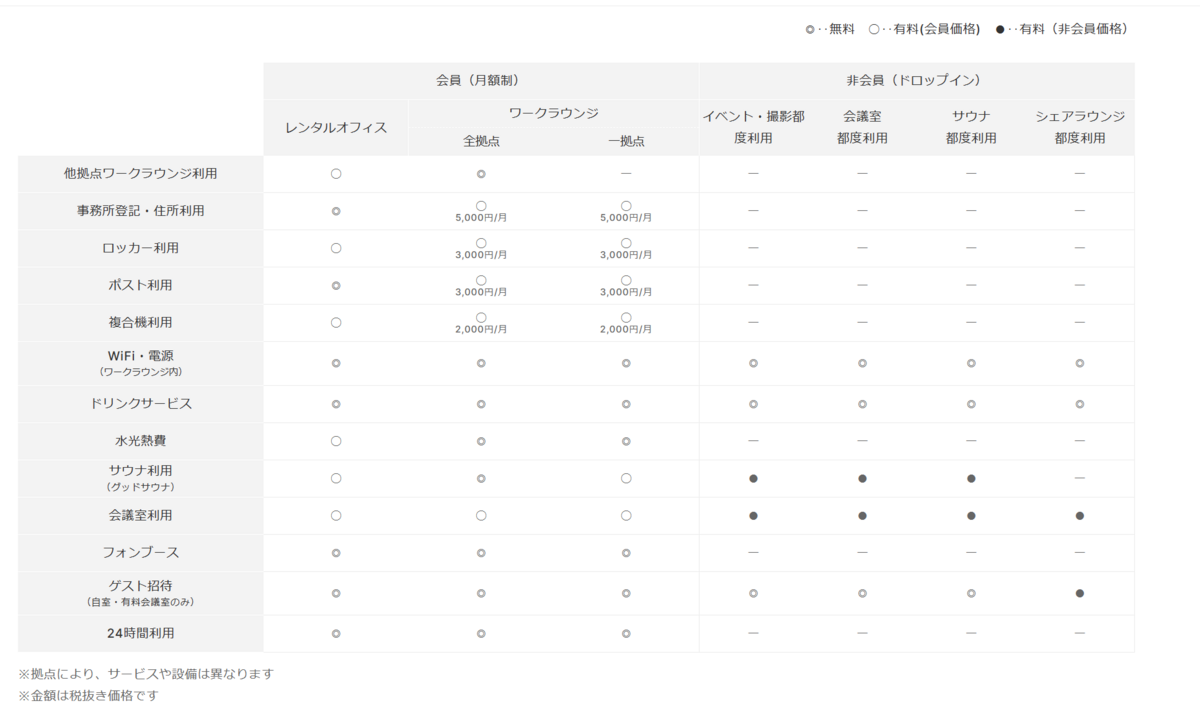1200x714 pixels.
Task: Click the 会議室 都度利用 column header
Action: pos(862,127)
